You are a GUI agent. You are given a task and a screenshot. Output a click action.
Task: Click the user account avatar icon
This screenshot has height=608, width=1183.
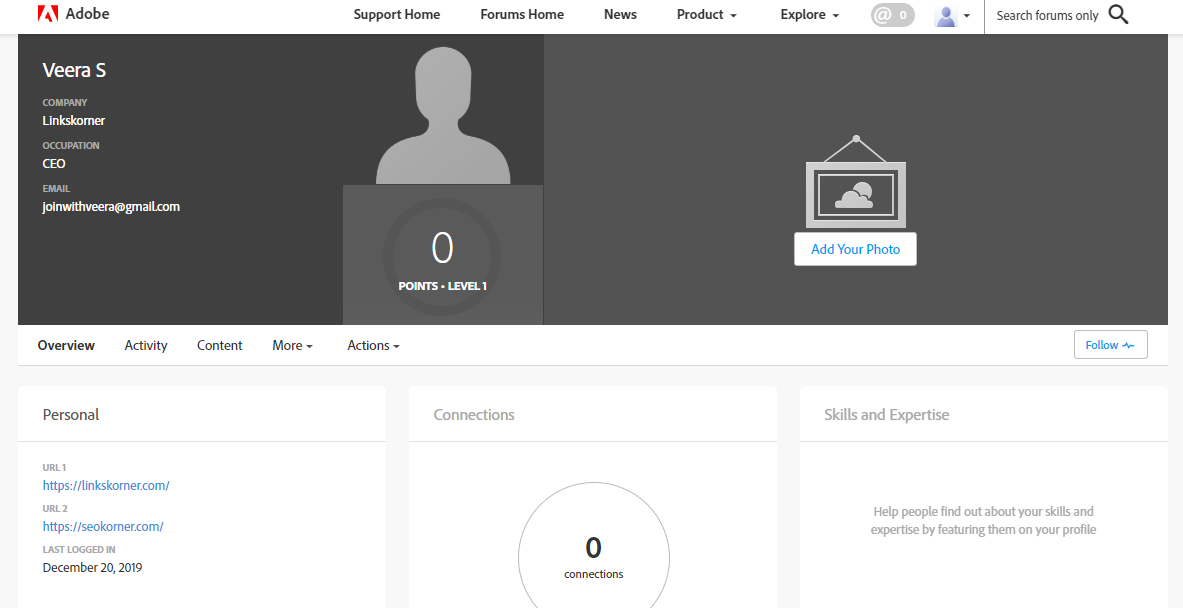point(945,15)
